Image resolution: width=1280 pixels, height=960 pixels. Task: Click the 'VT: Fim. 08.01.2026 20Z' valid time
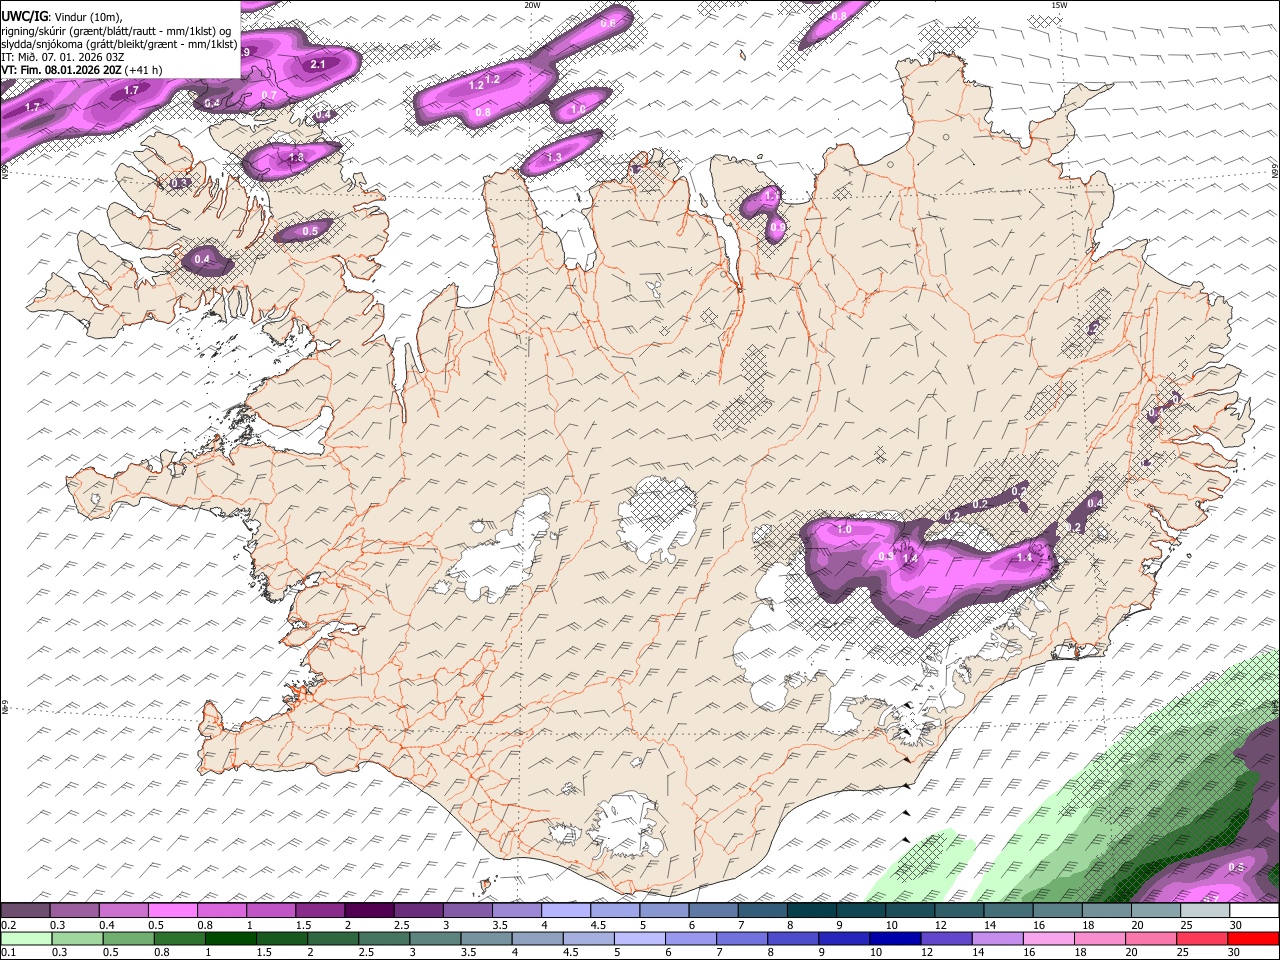pos(62,70)
